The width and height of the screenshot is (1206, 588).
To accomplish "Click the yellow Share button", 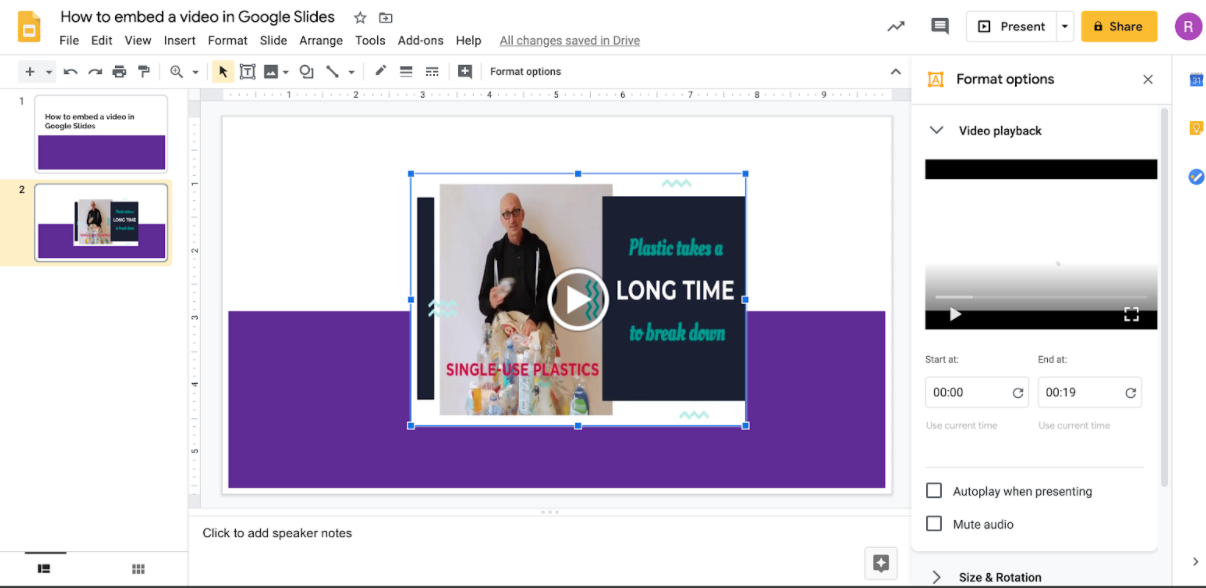I will (1118, 27).
